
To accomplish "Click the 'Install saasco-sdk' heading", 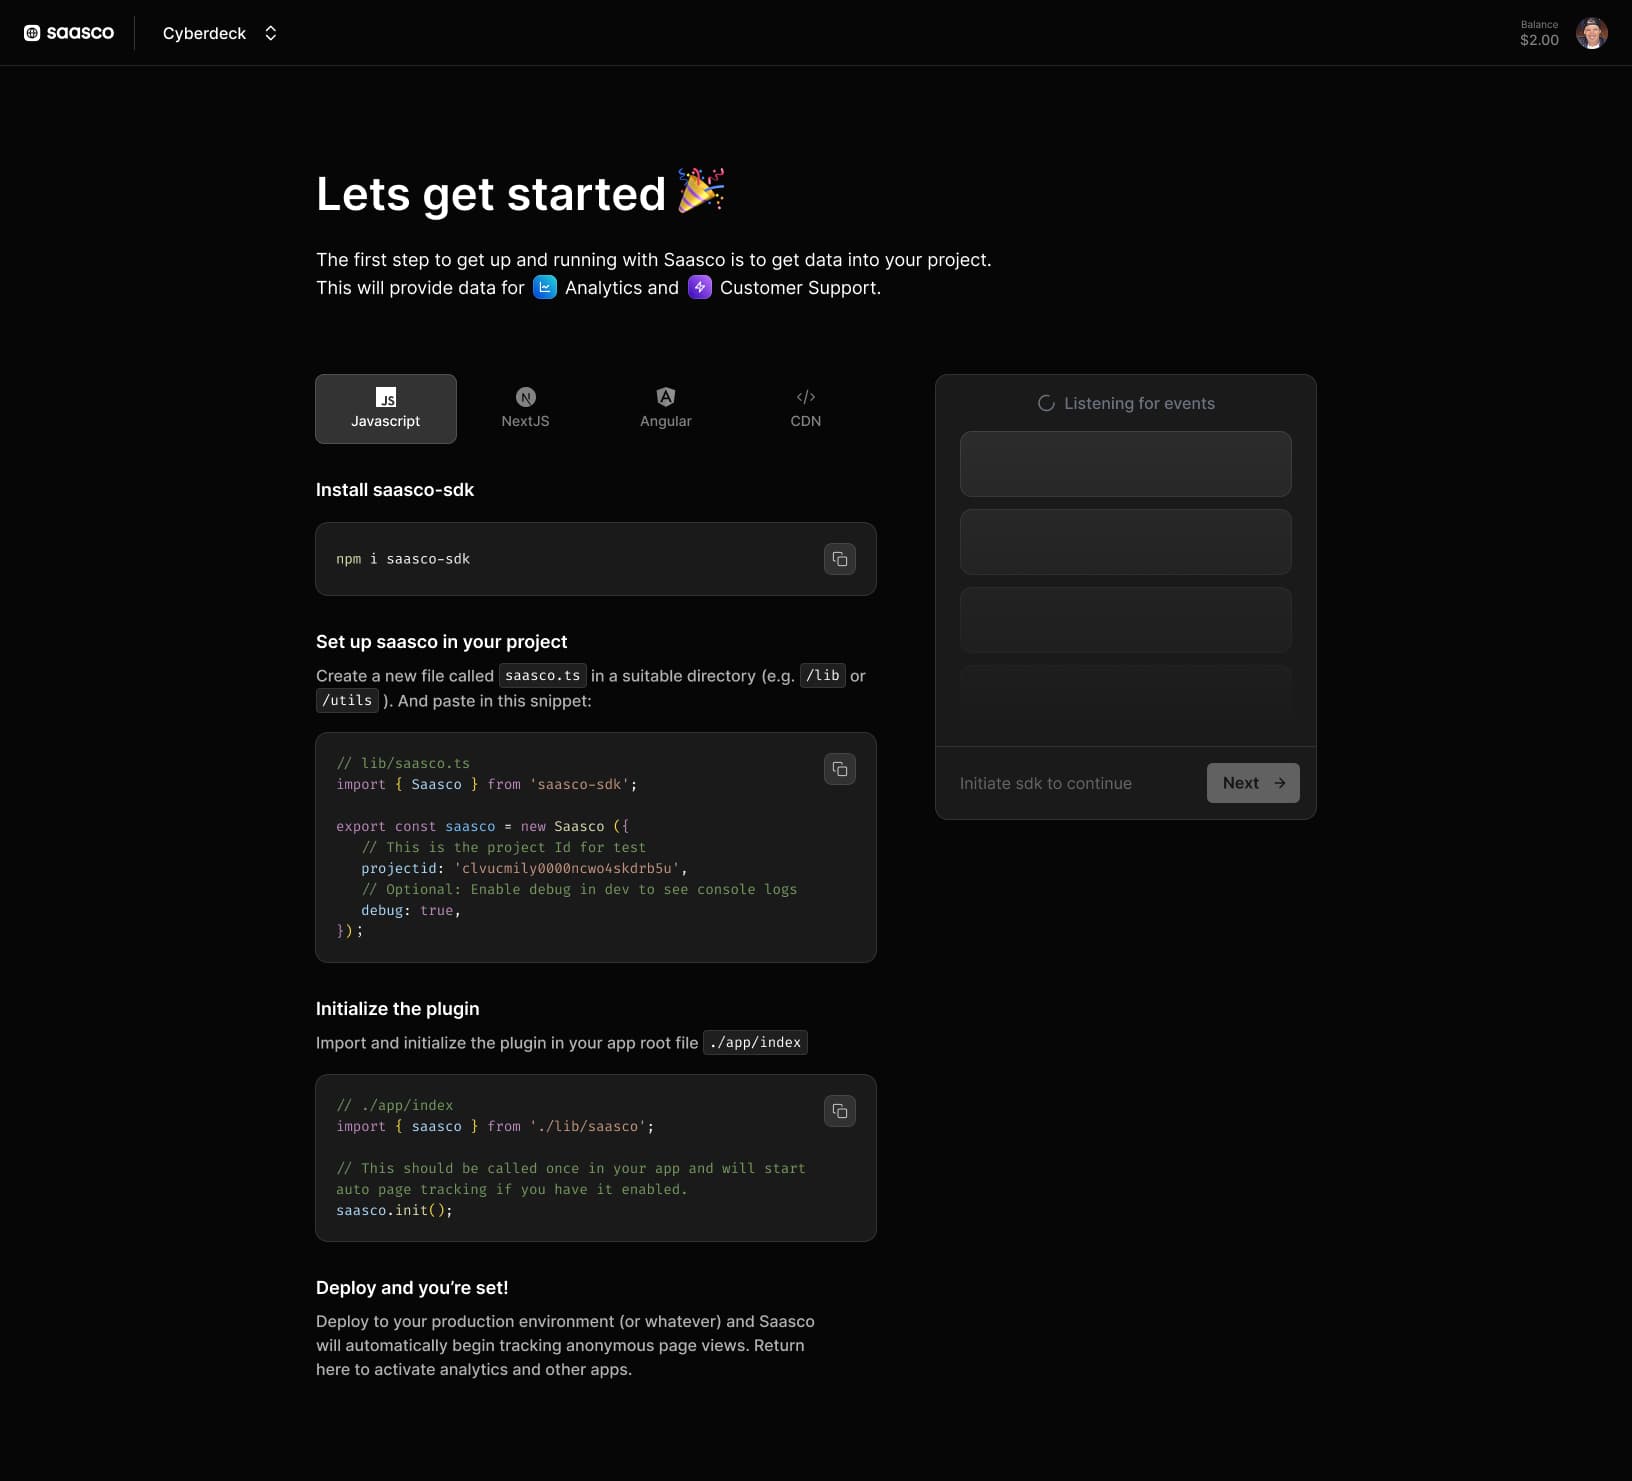I will 395,490.
